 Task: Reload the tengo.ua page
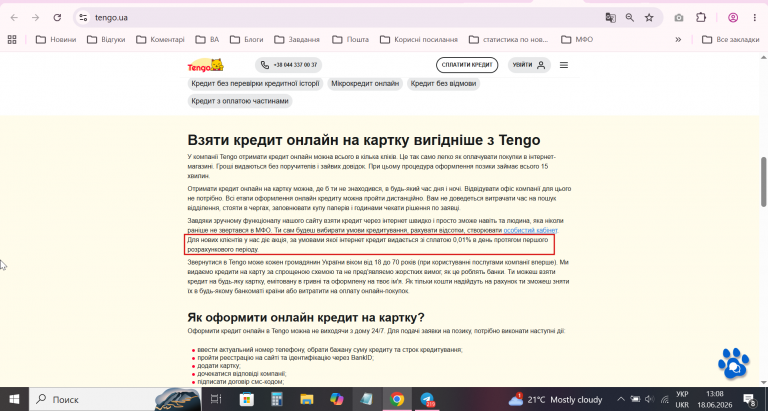coord(57,18)
